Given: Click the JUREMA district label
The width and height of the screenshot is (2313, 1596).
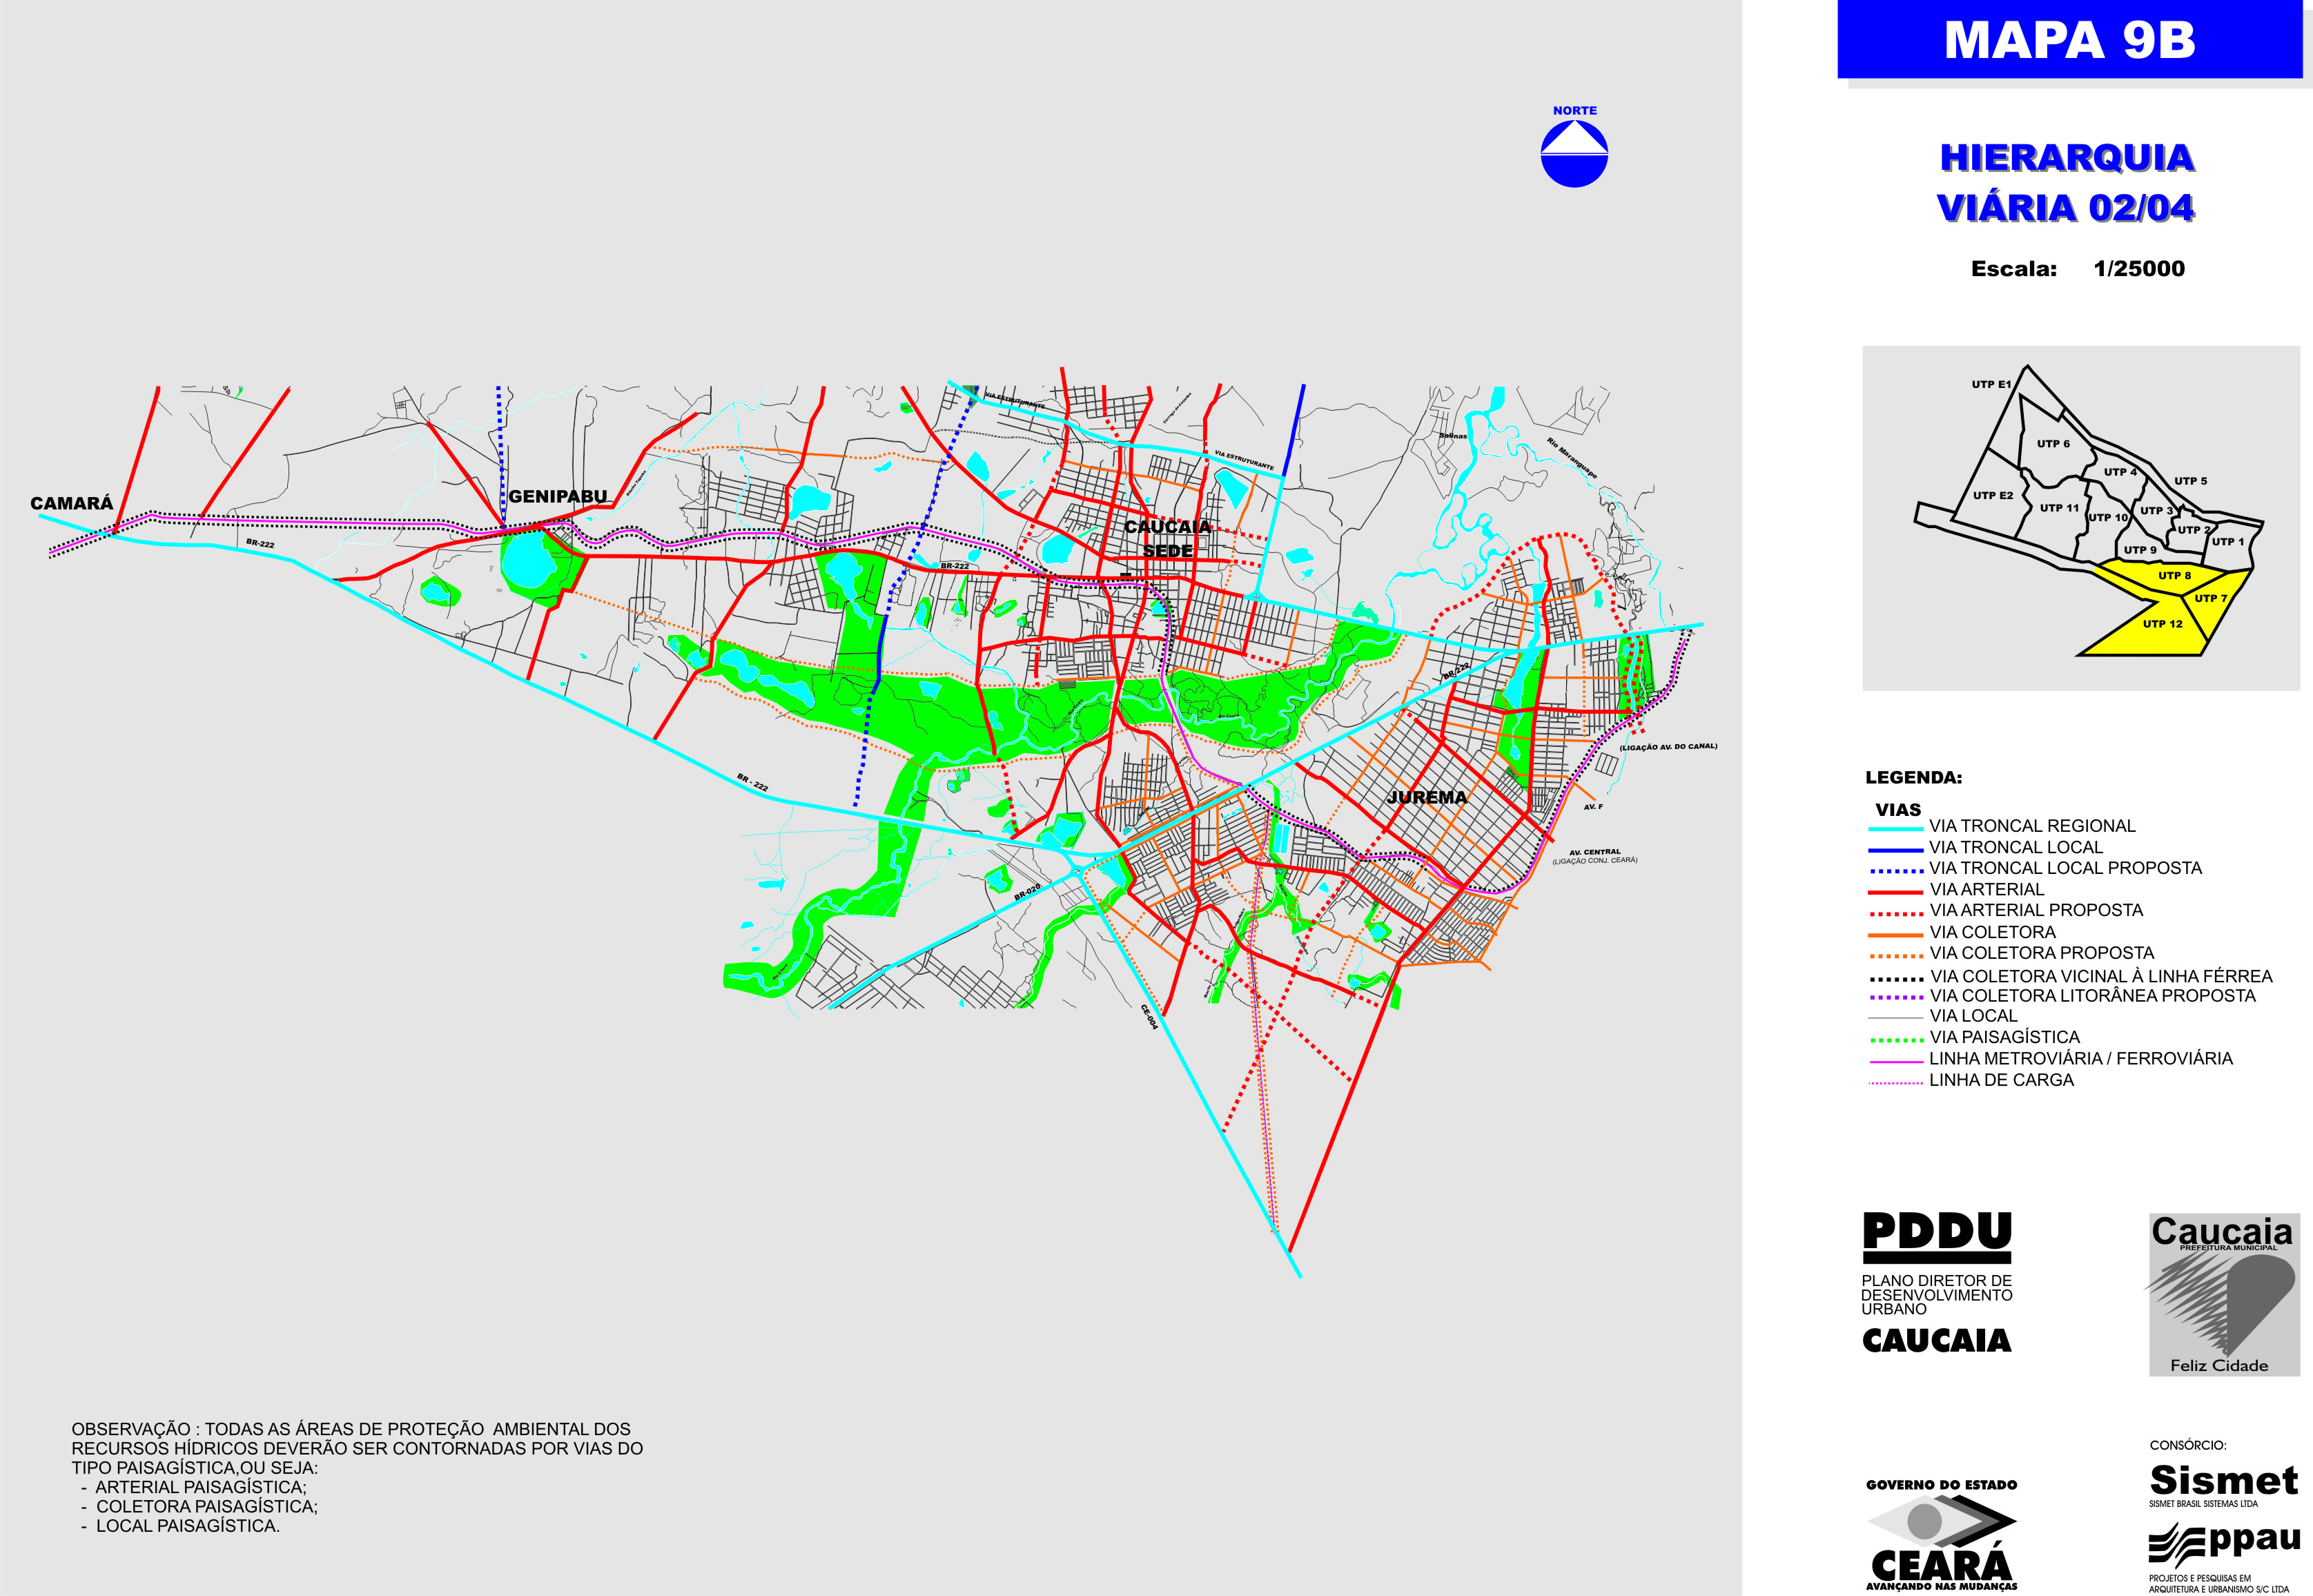Looking at the screenshot, I should [x=1427, y=797].
